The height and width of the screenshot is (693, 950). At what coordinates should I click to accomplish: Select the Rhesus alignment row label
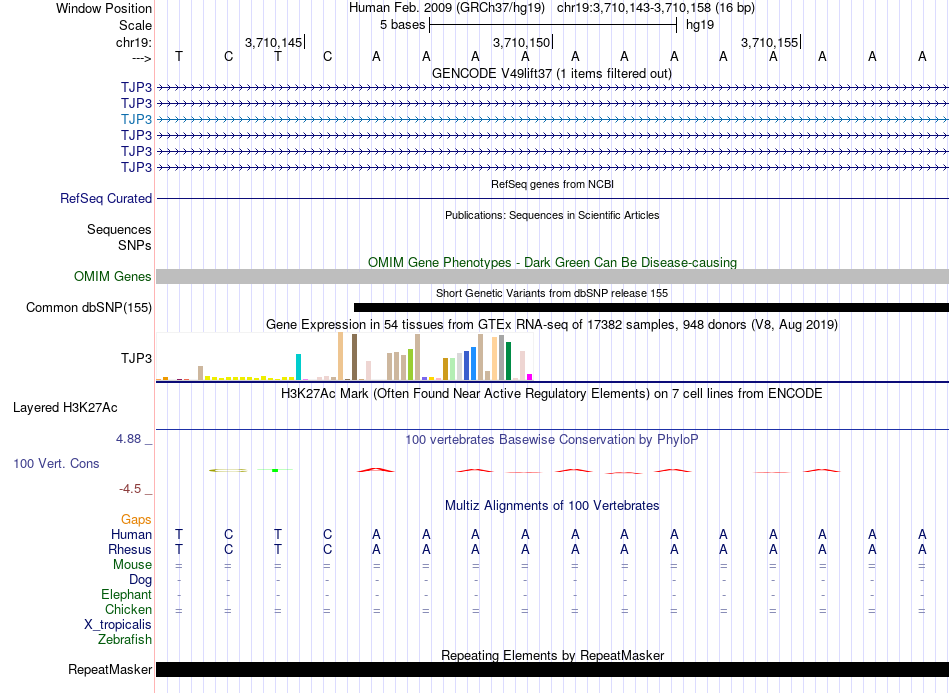pyautogui.click(x=130, y=549)
